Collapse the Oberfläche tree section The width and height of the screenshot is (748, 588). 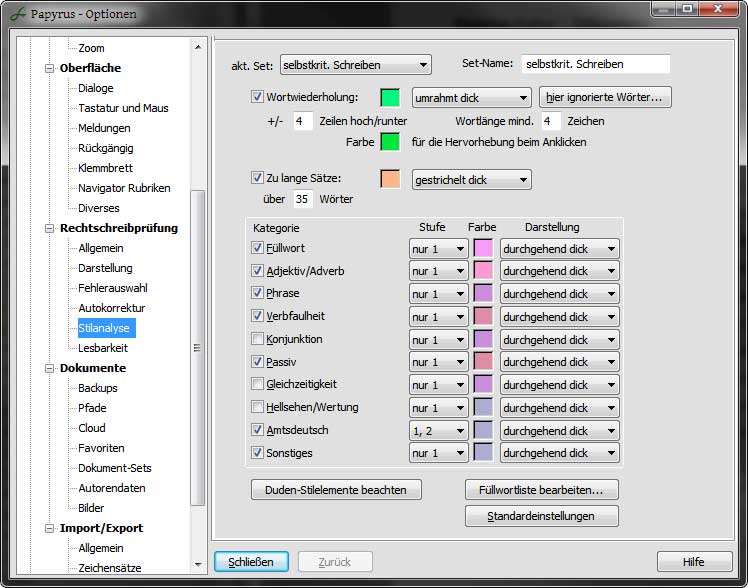49,68
